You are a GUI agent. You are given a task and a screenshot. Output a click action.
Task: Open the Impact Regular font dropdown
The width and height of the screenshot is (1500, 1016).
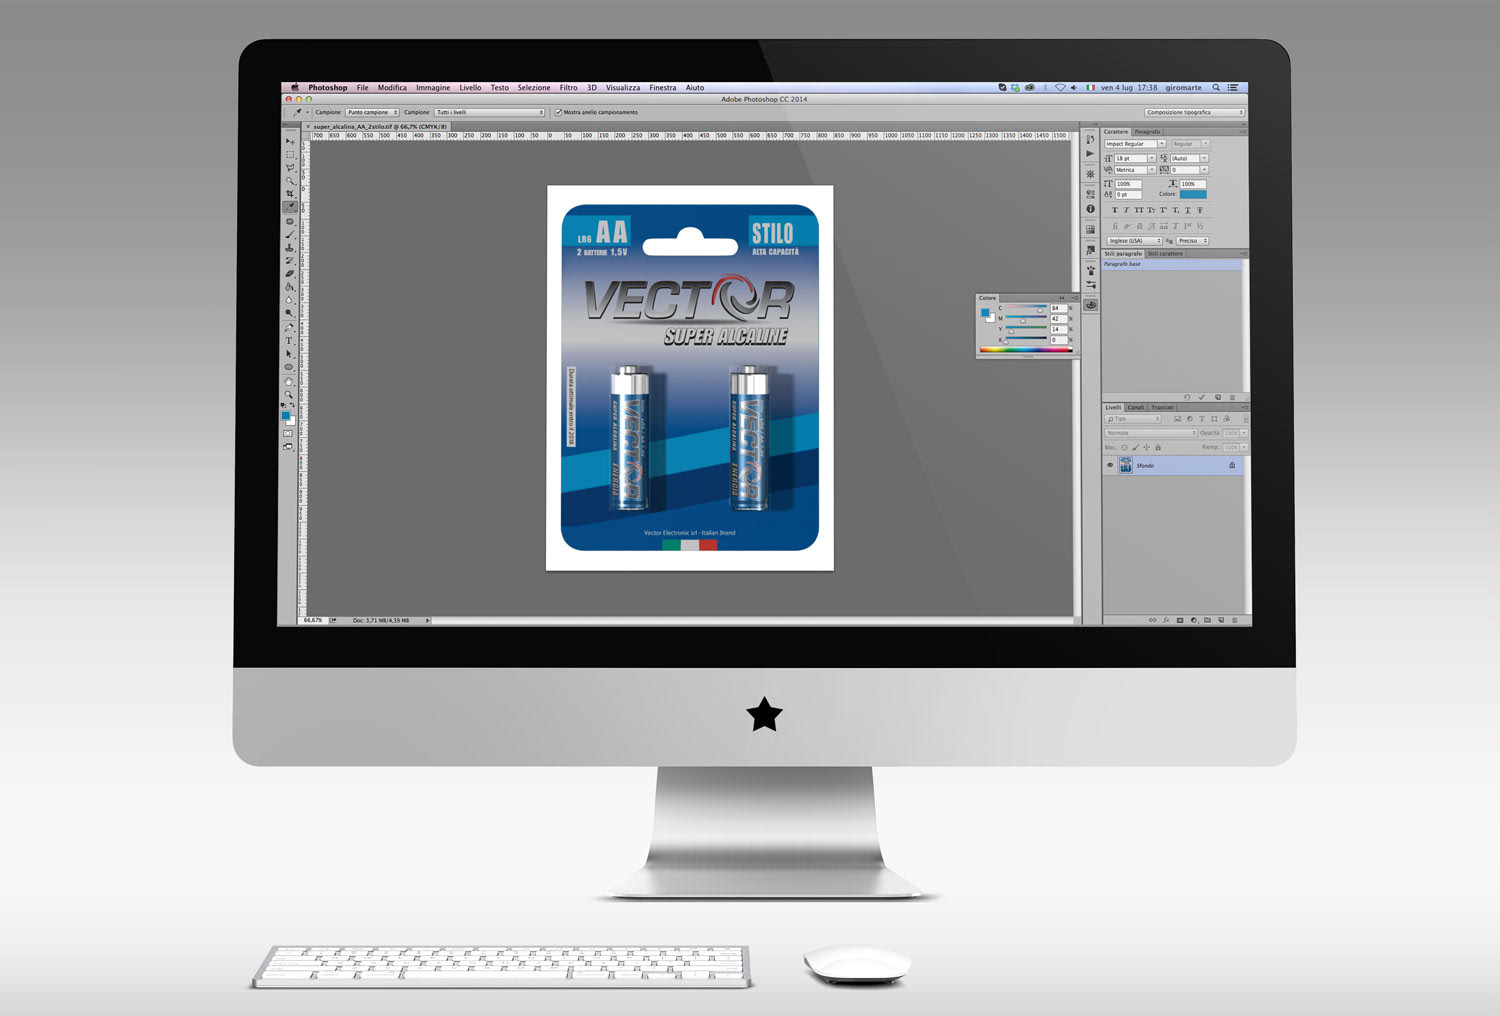[1135, 144]
